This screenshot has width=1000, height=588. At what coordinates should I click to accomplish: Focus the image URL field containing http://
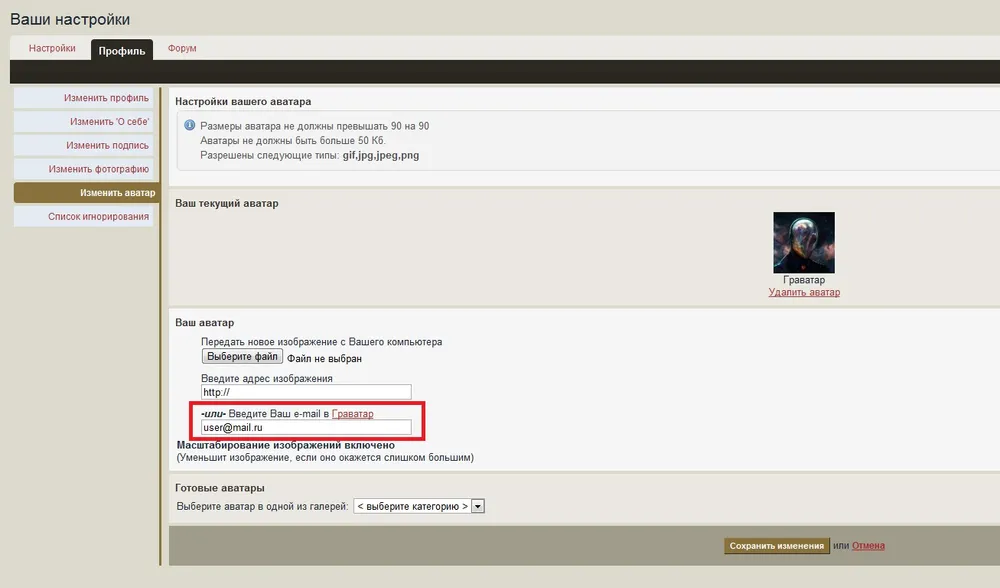(x=306, y=393)
